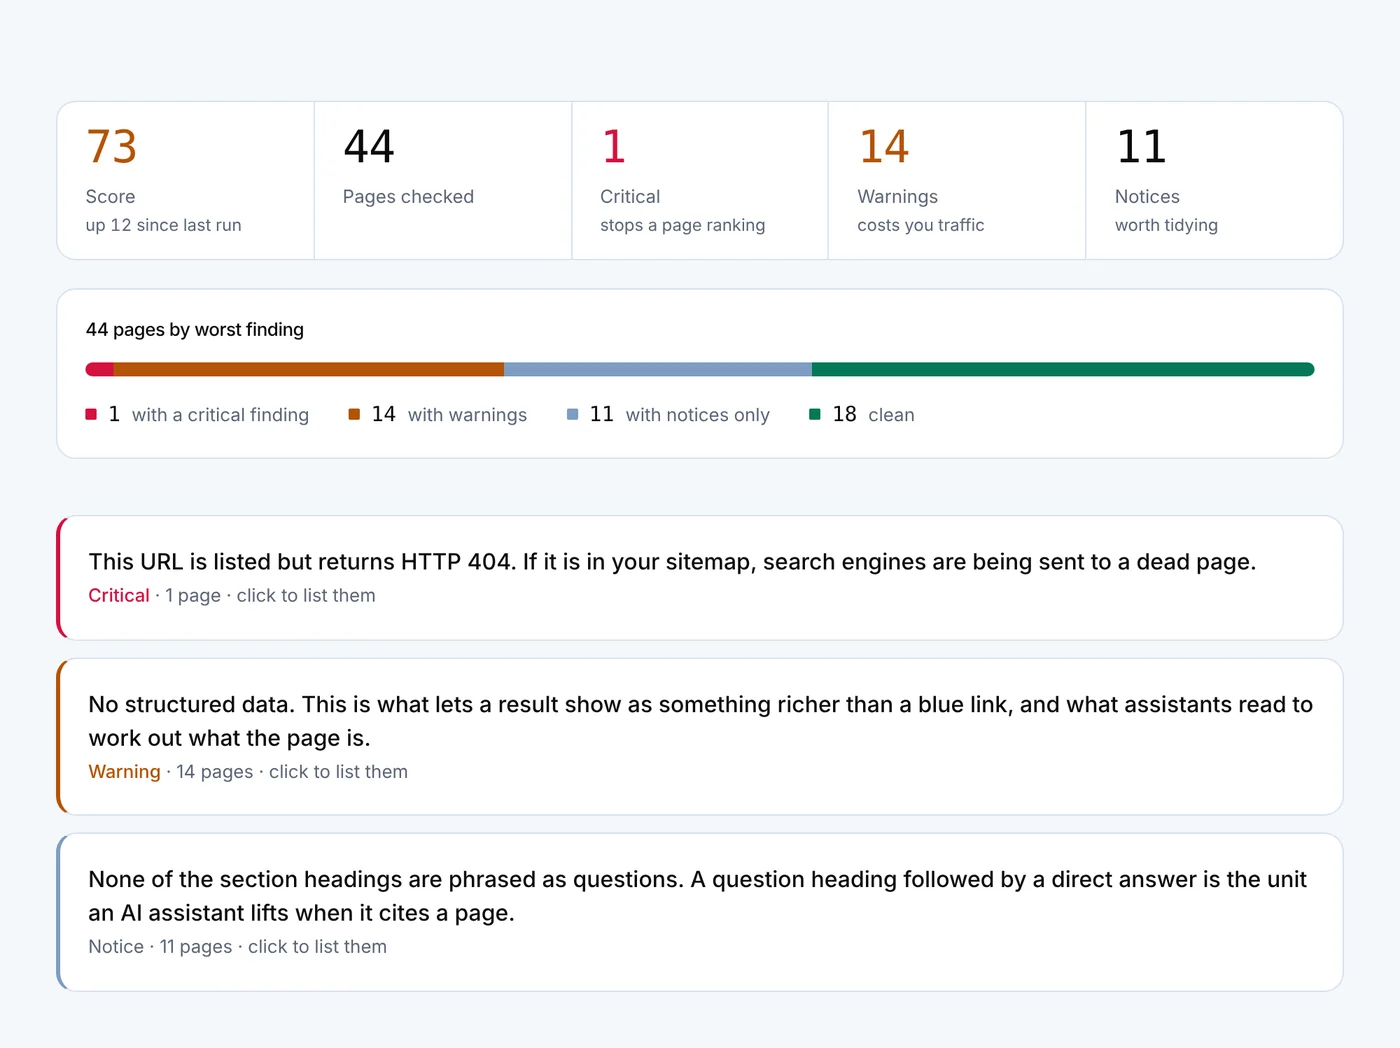Click the blue notices-only segment of the bar
The image size is (1400, 1048).
point(658,369)
